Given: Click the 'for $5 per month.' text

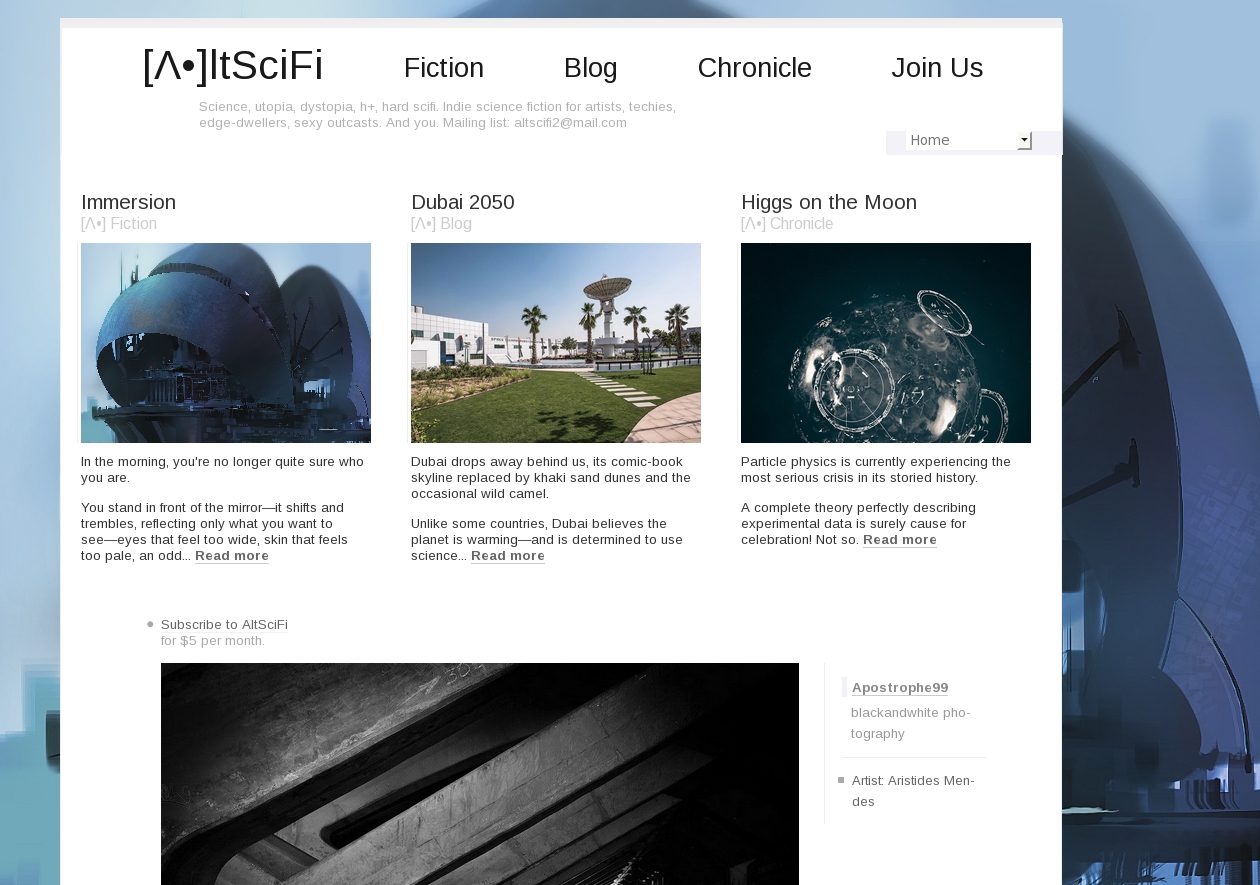Looking at the screenshot, I should pos(213,641).
